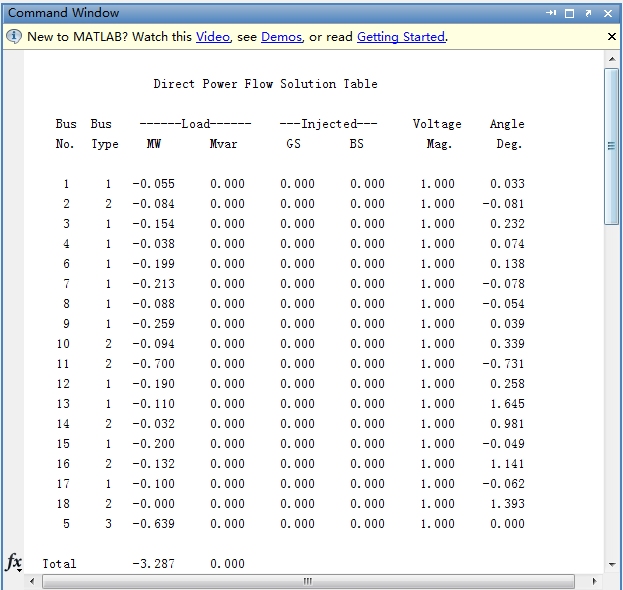Click the '---Injected---' column header
Image resolution: width=623 pixels, height=590 pixels.
tap(329, 124)
